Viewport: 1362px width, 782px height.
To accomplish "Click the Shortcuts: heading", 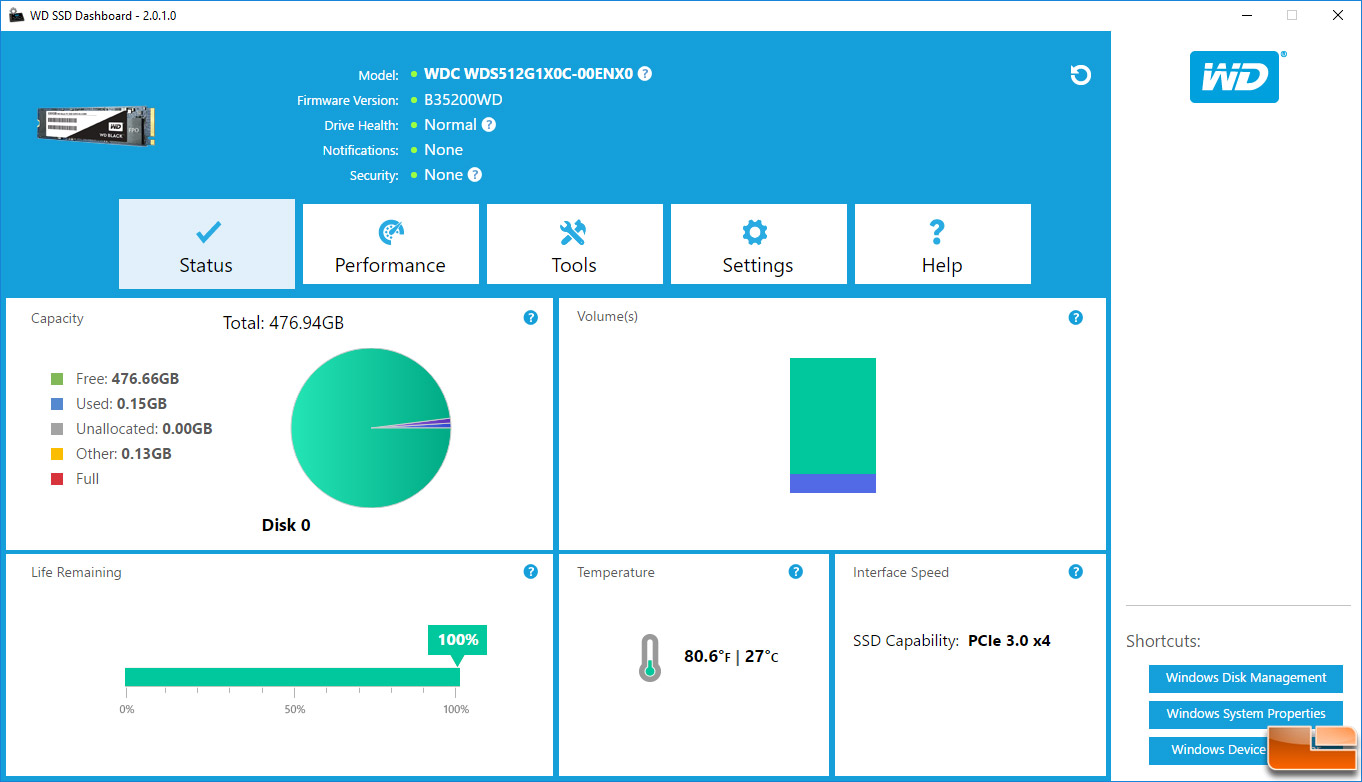I will click(1163, 642).
